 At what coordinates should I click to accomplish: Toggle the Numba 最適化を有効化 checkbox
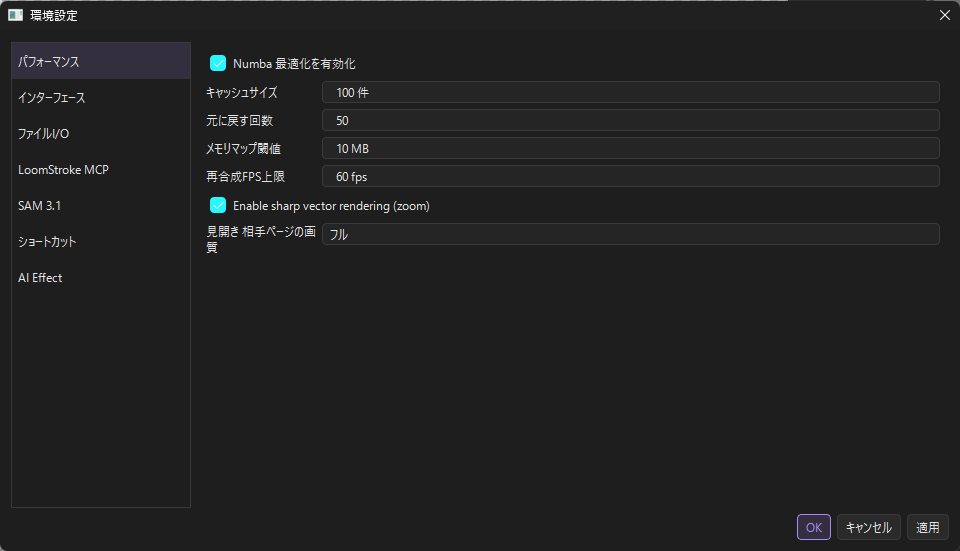218,63
